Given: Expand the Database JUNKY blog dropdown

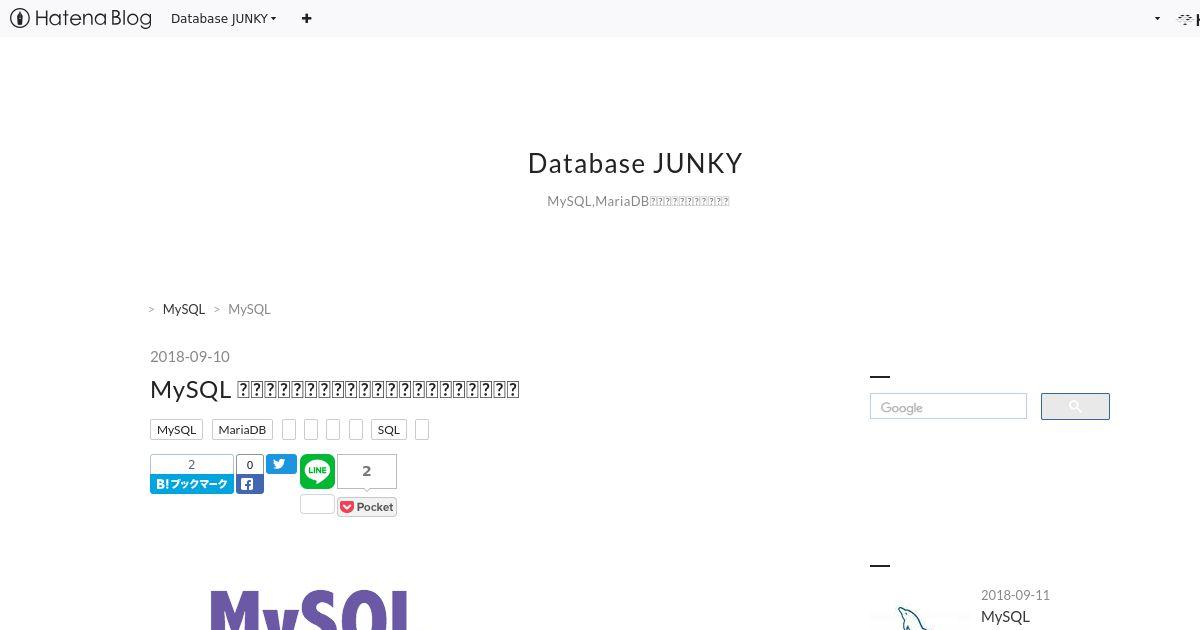Looking at the screenshot, I should pos(224,18).
